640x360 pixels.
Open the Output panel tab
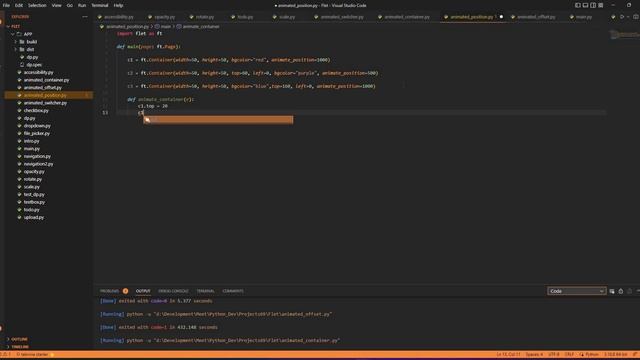click(x=143, y=291)
